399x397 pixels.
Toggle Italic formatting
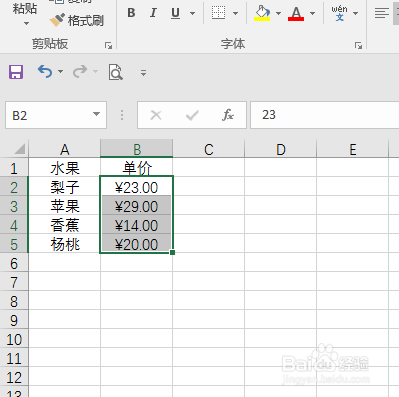[153, 13]
